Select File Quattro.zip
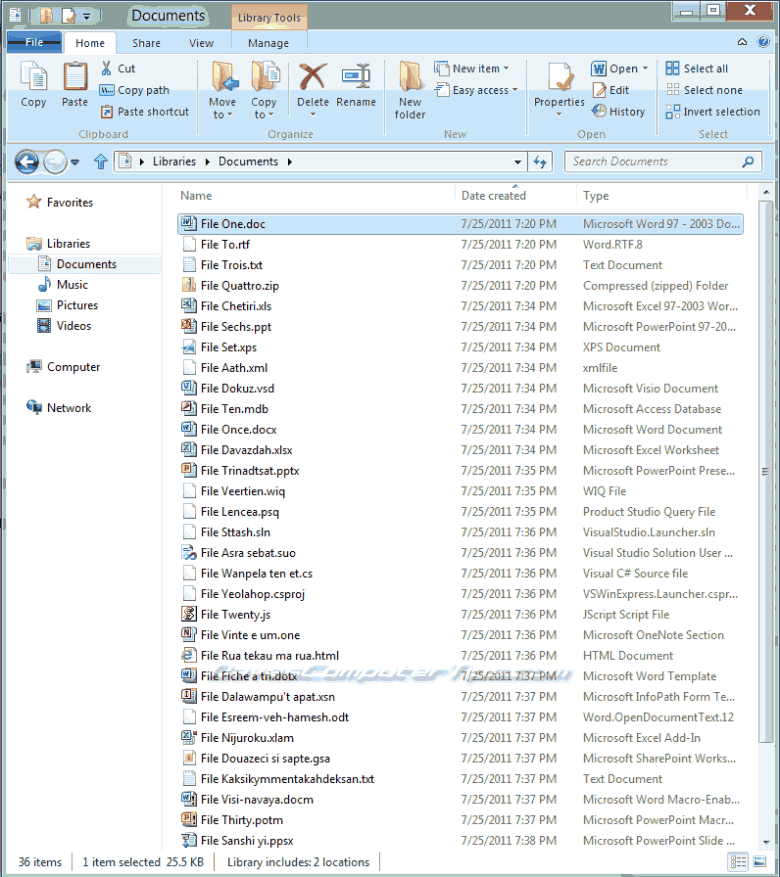Viewport: 780px width, 877px height. tap(460, 285)
